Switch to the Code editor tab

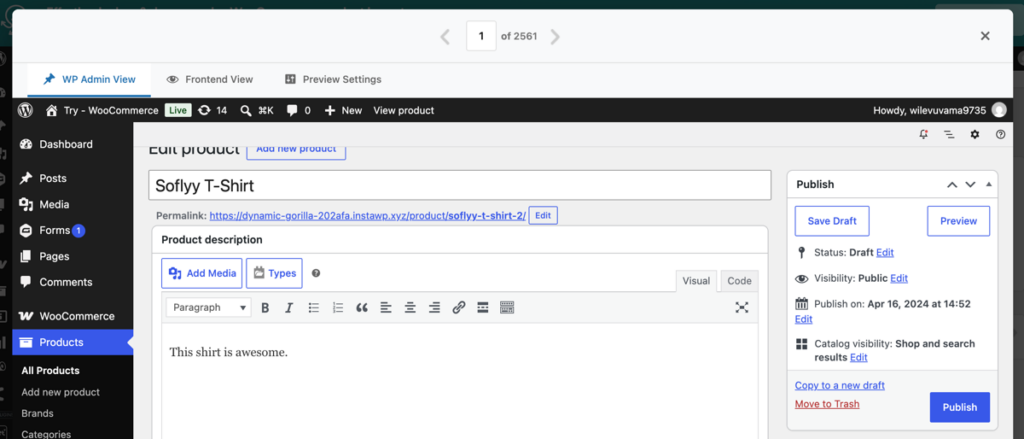739,281
